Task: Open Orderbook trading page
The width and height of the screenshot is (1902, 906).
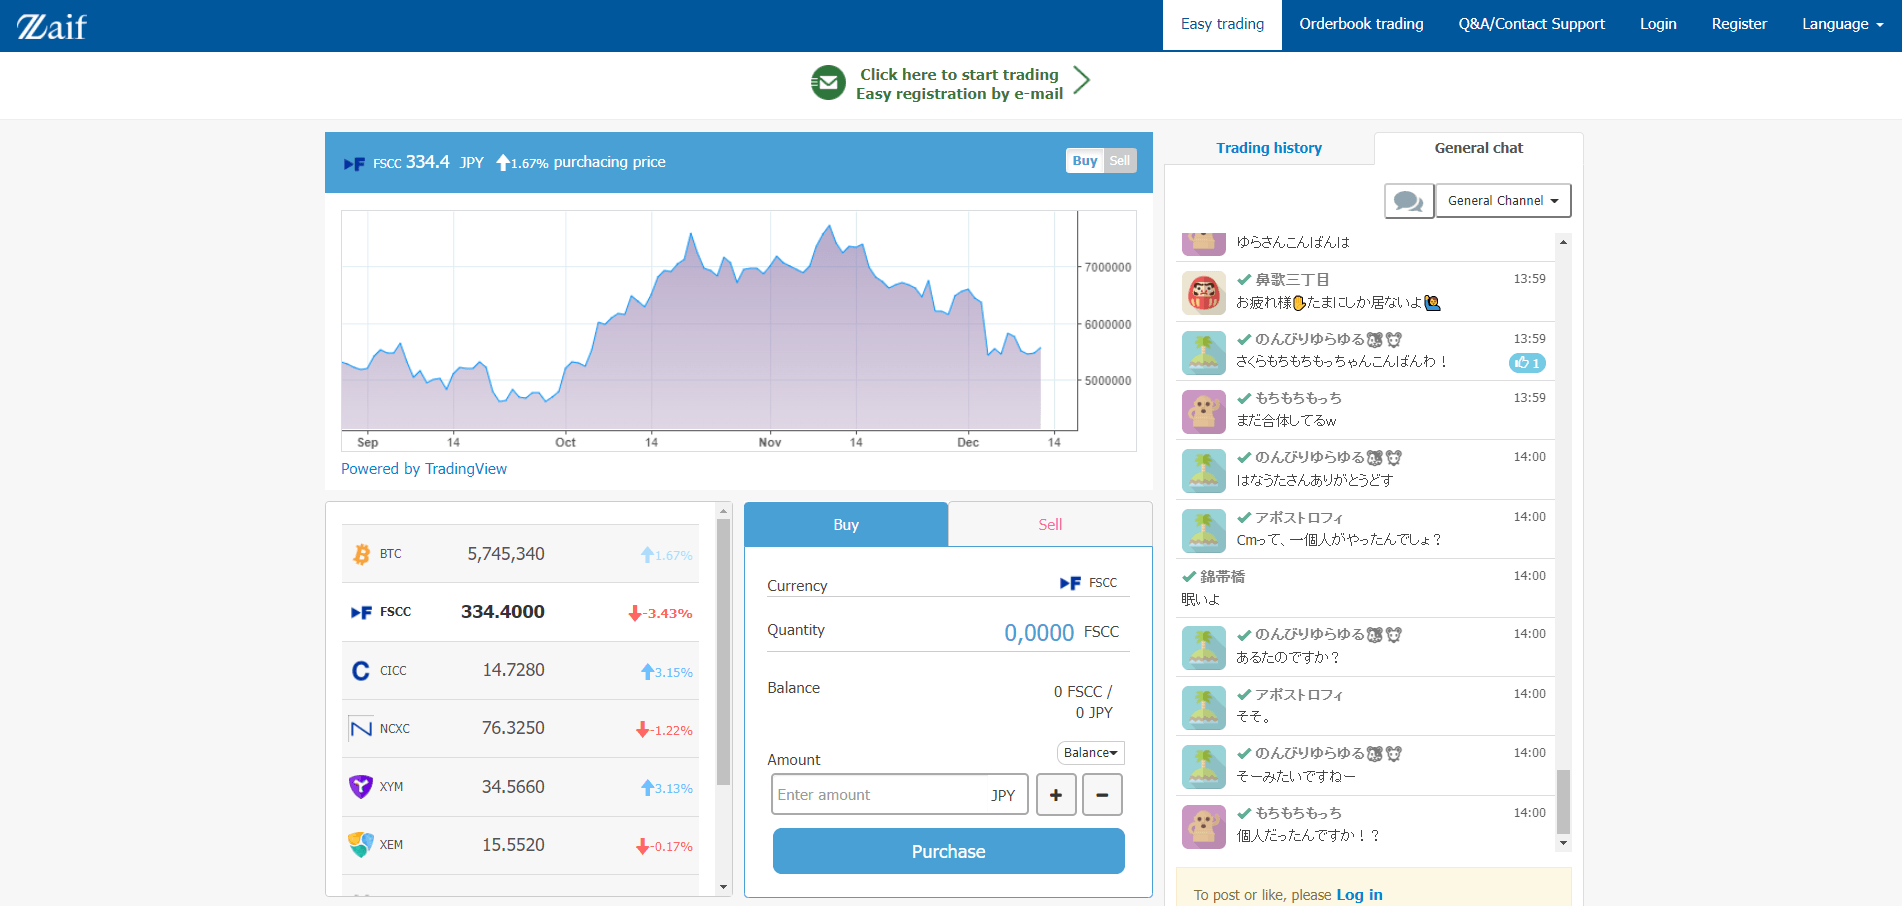Action: pos(1361,24)
